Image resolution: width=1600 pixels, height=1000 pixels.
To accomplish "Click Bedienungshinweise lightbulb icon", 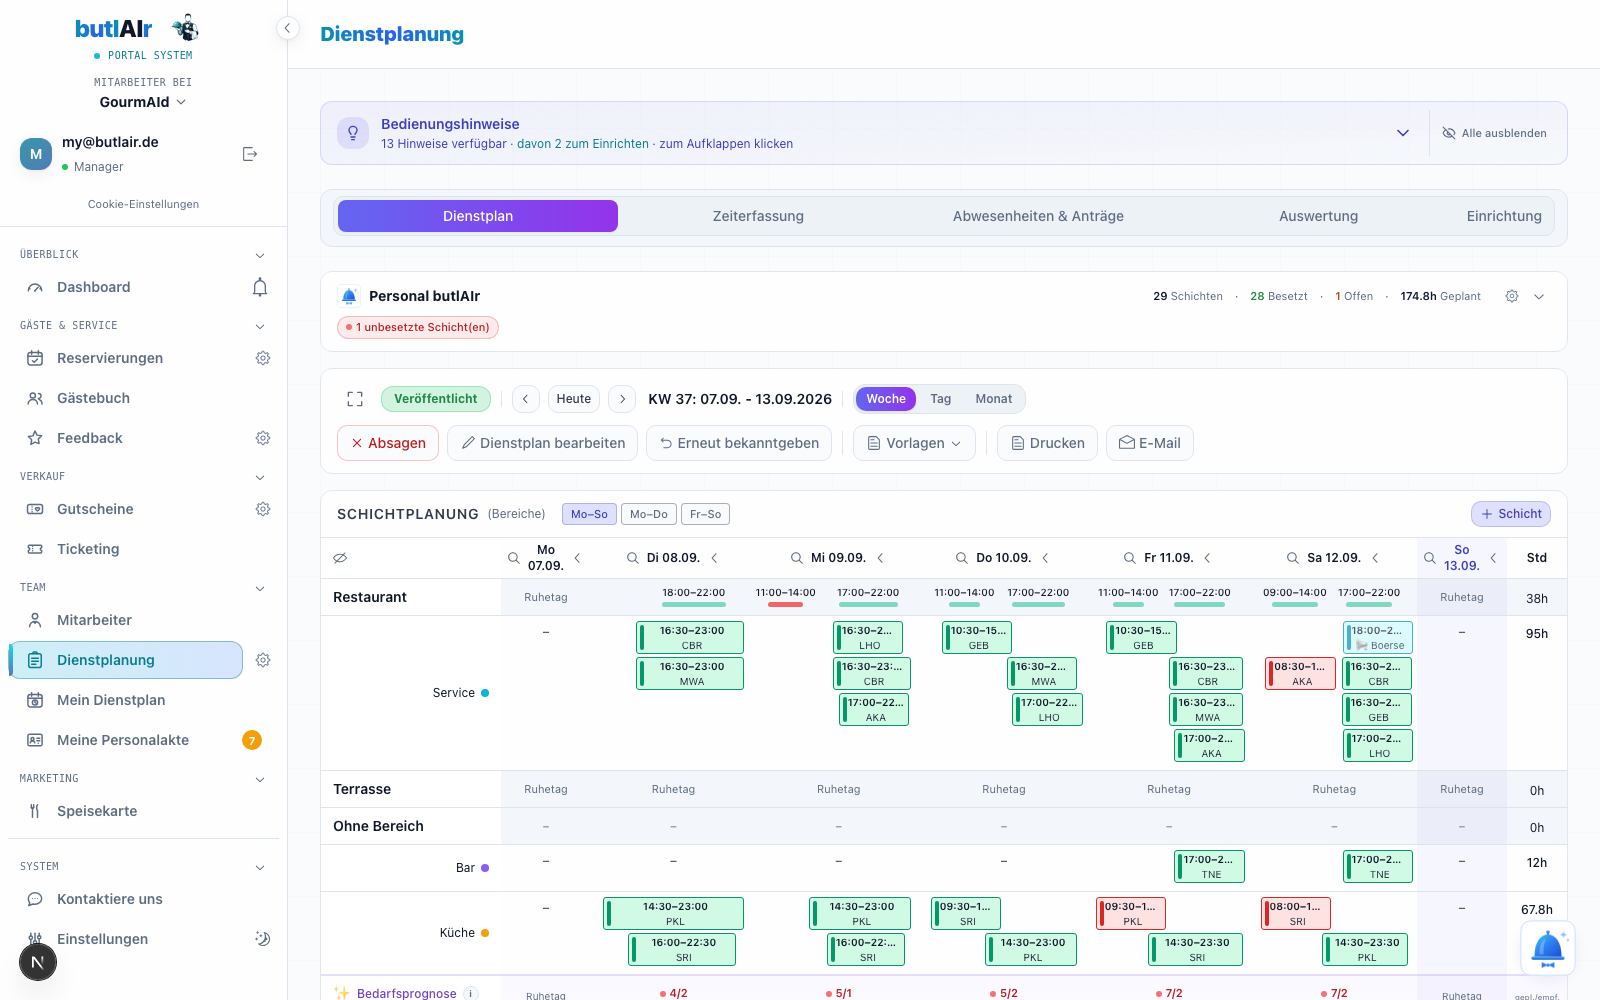I will pyautogui.click(x=353, y=133).
